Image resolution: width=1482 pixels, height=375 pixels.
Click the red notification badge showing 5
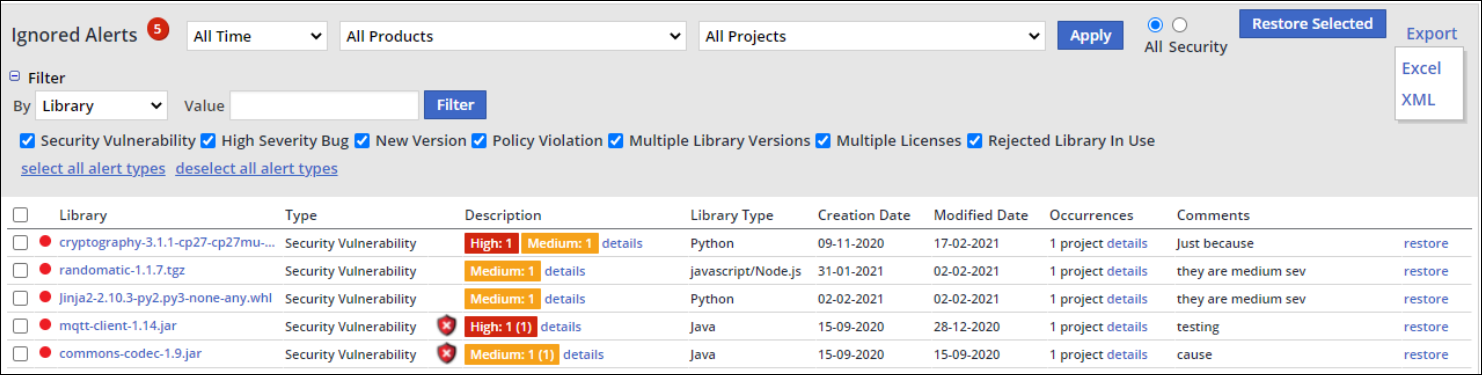pos(158,30)
